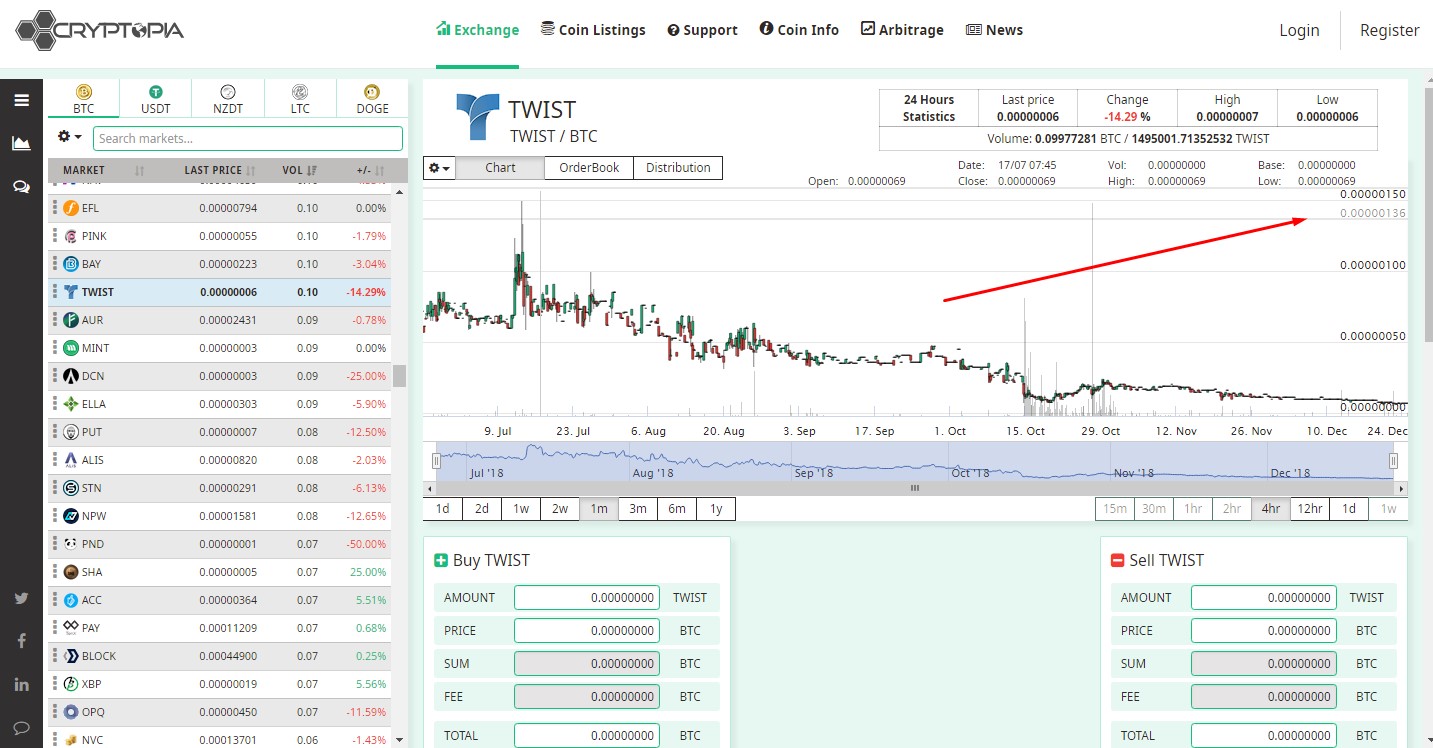1433x748 pixels.
Task: Set chart range to 1d
Action: (443, 509)
